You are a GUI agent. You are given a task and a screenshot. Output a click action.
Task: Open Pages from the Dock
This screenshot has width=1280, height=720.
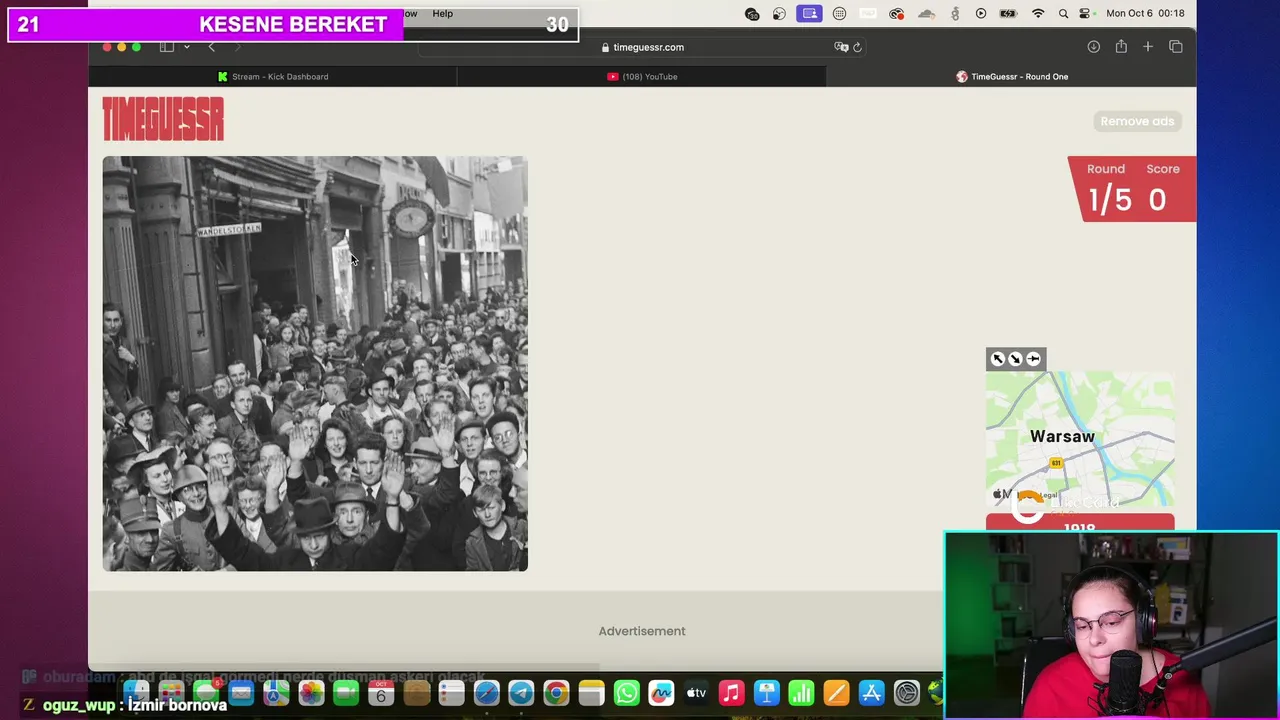tap(836, 693)
